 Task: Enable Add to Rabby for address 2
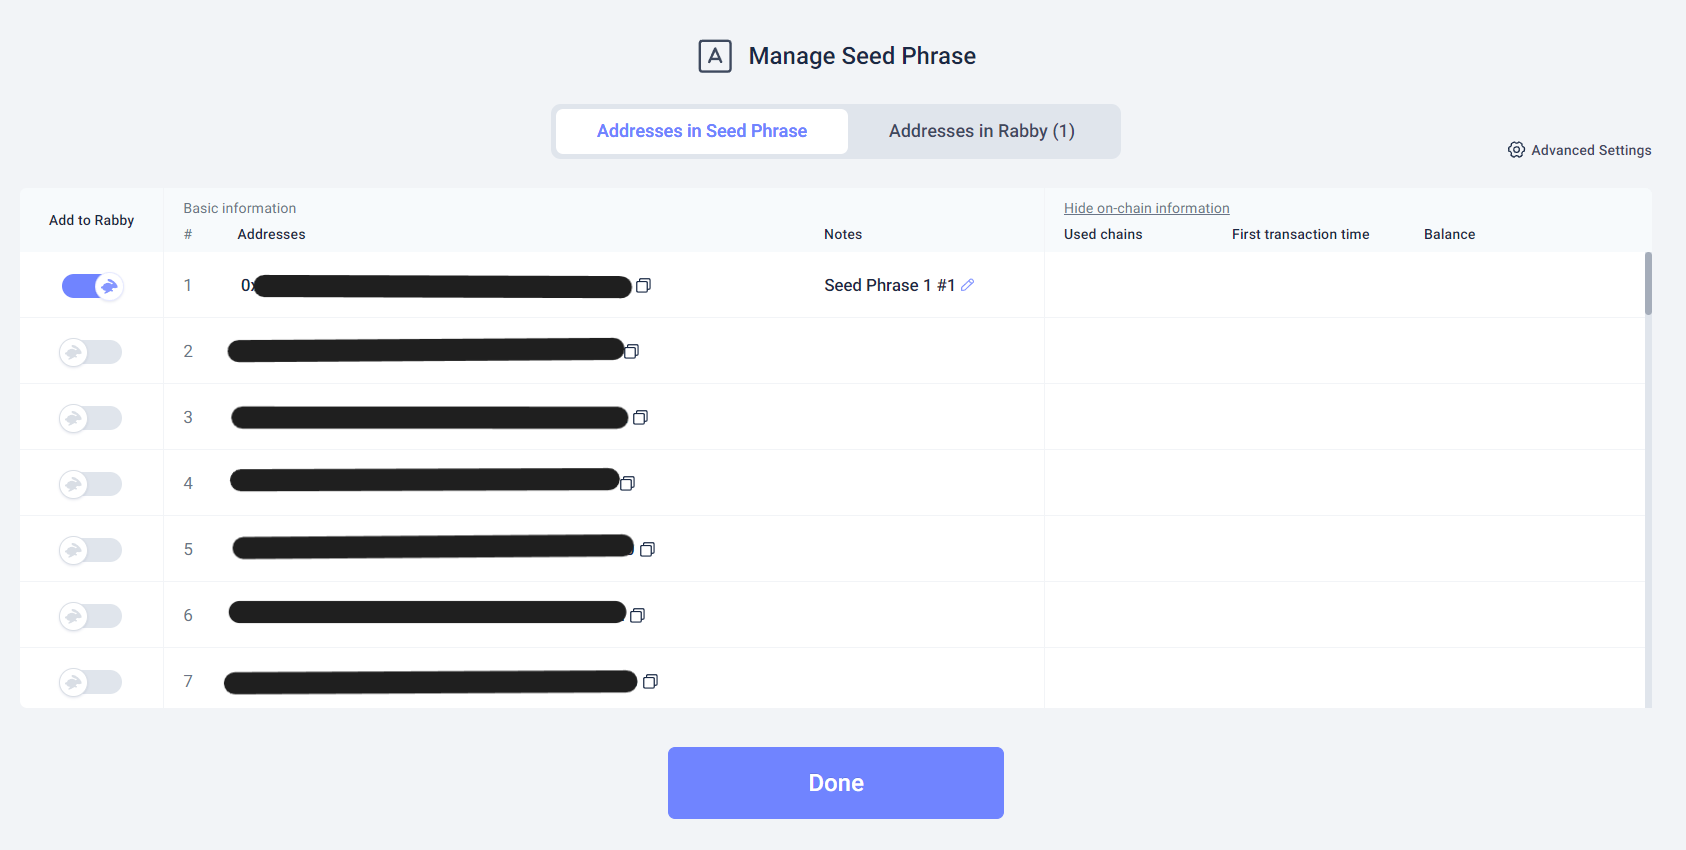coord(90,352)
